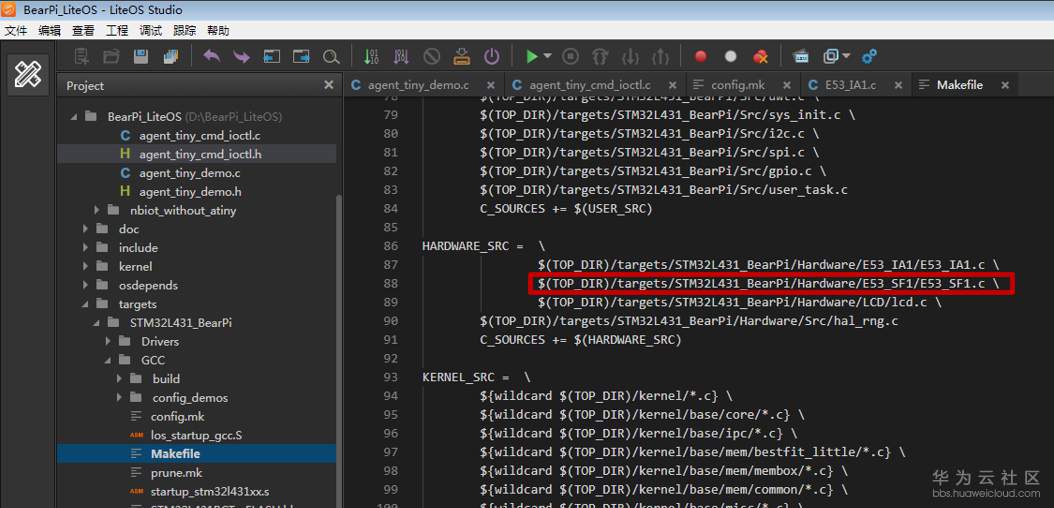Collapse the BearPi_LiteOS root folder
The height and width of the screenshot is (508, 1054).
pyautogui.click(x=75, y=117)
